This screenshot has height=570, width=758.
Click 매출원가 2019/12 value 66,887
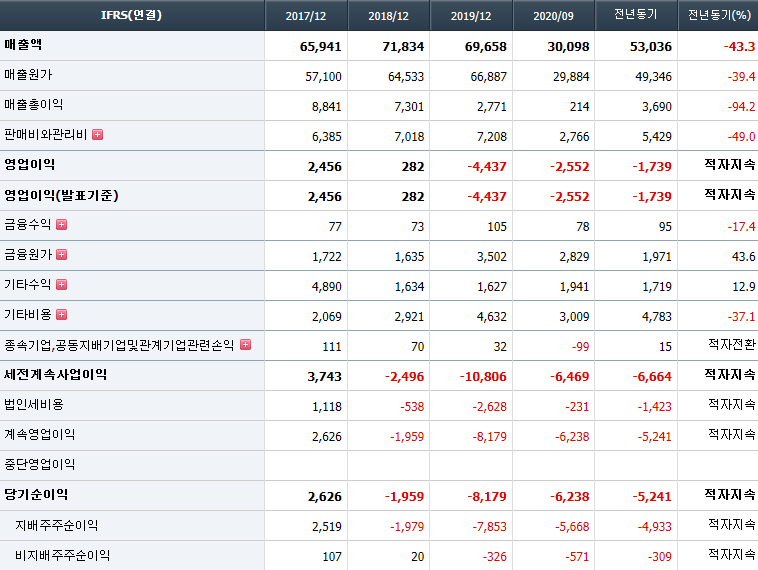pos(489,76)
